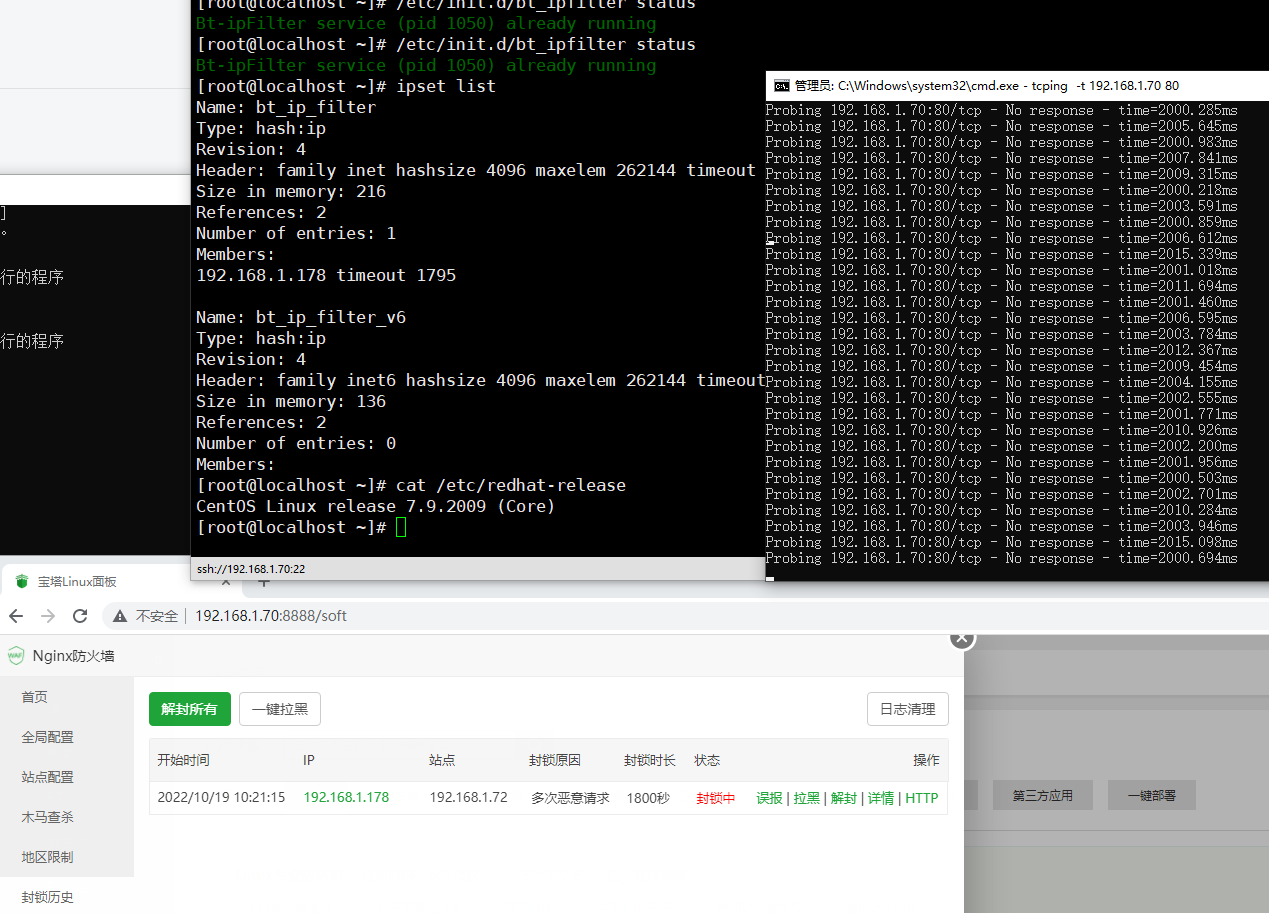Click the green terminal cursor at the prompt
The width and height of the screenshot is (1269, 913).
401,527
